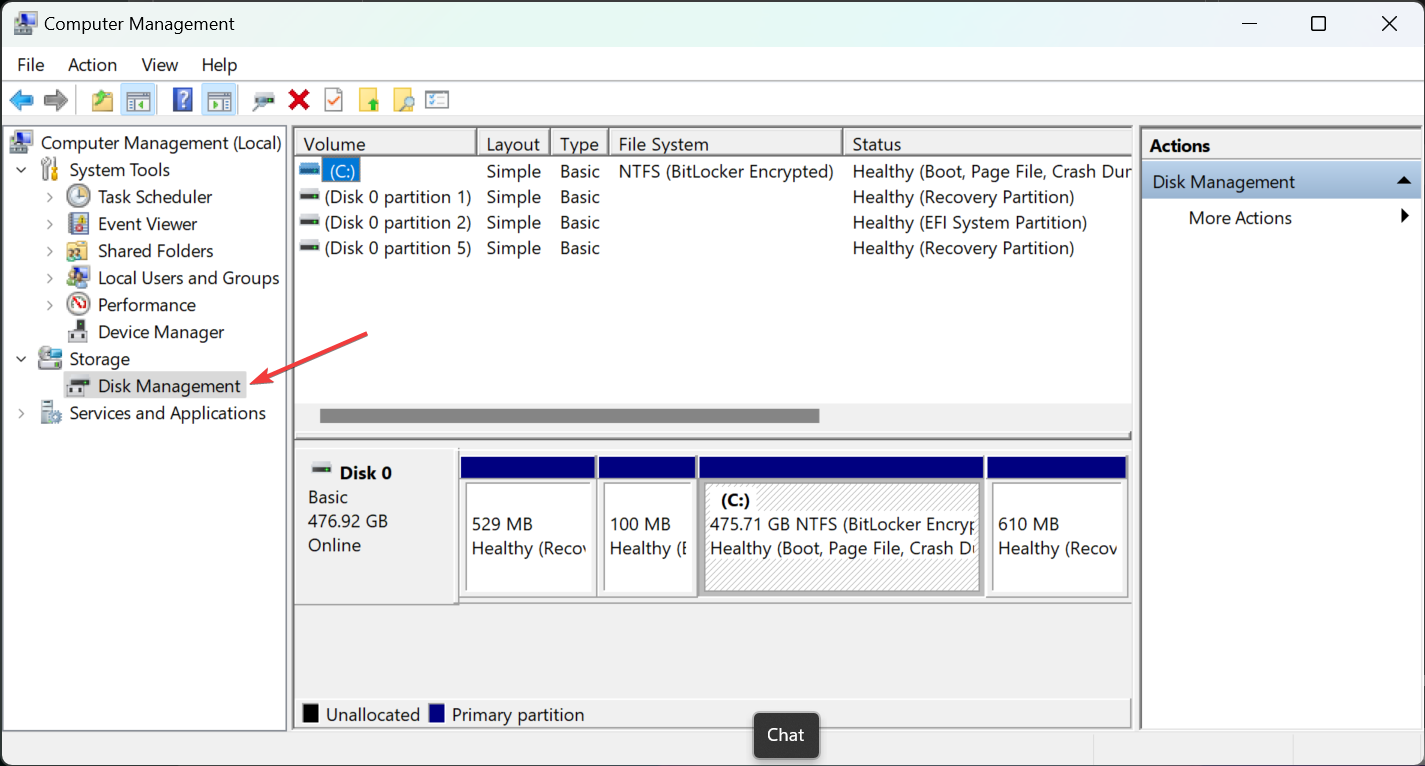
Task: Click the volume list horizontal scrollbar
Action: coord(569,415)
